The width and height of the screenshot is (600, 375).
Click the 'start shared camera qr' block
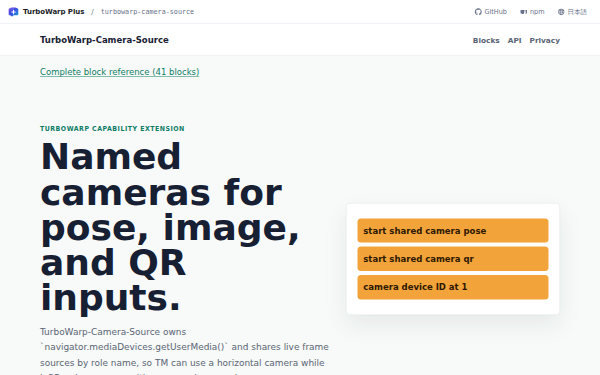pyautogui.click(x=453, y=259)
